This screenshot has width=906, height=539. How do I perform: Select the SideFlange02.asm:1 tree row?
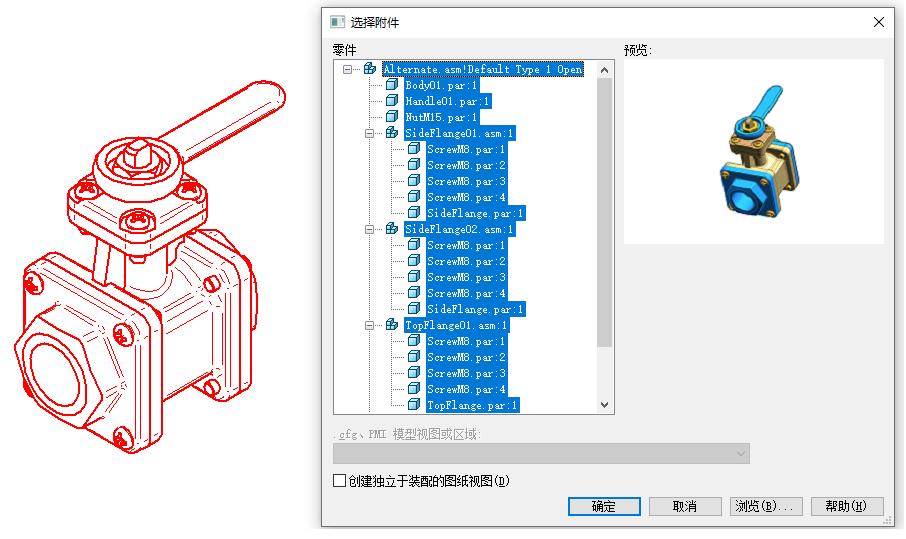point(459,229)
